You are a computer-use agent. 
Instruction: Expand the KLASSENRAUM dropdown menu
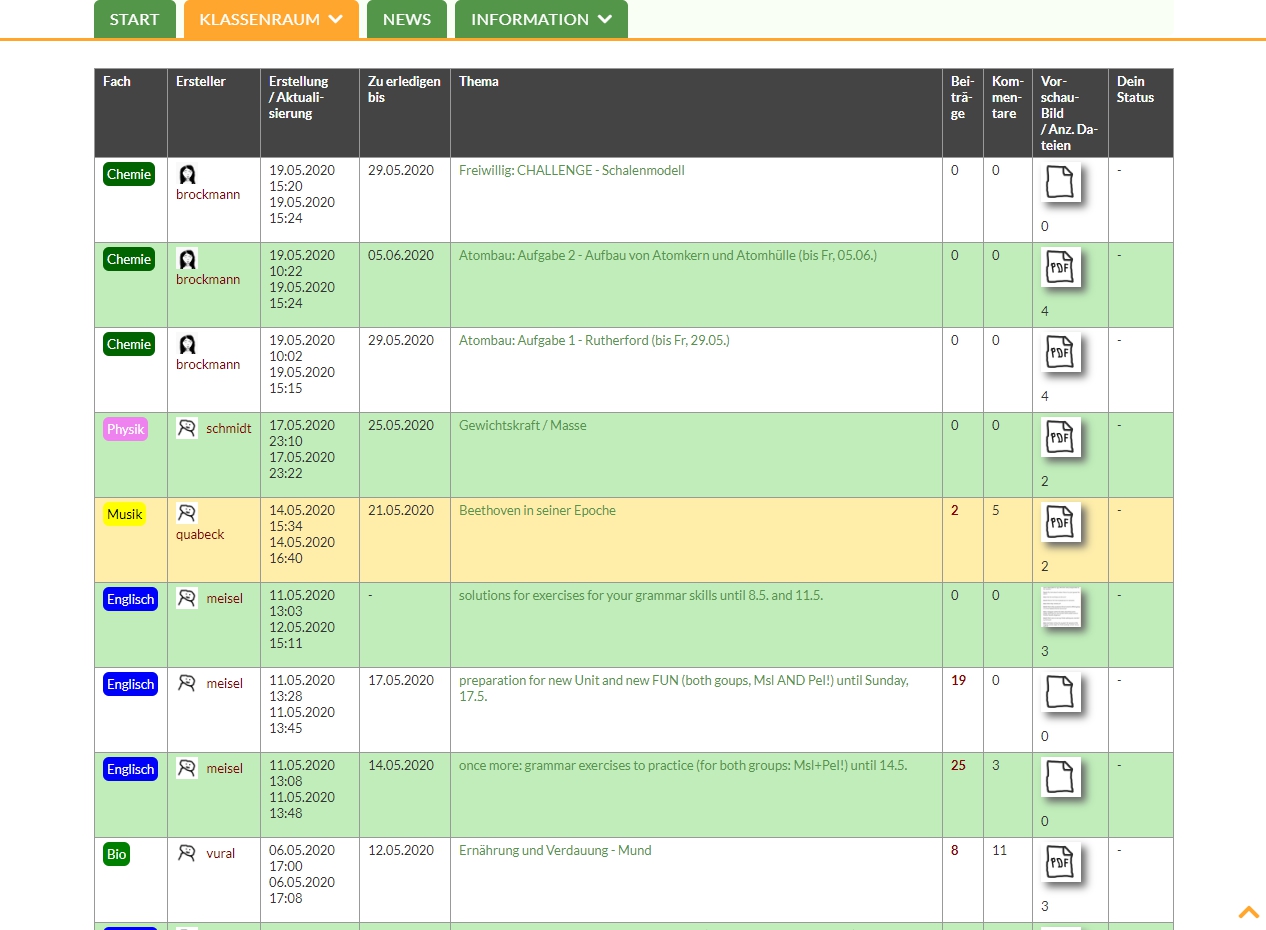point(271,19)
